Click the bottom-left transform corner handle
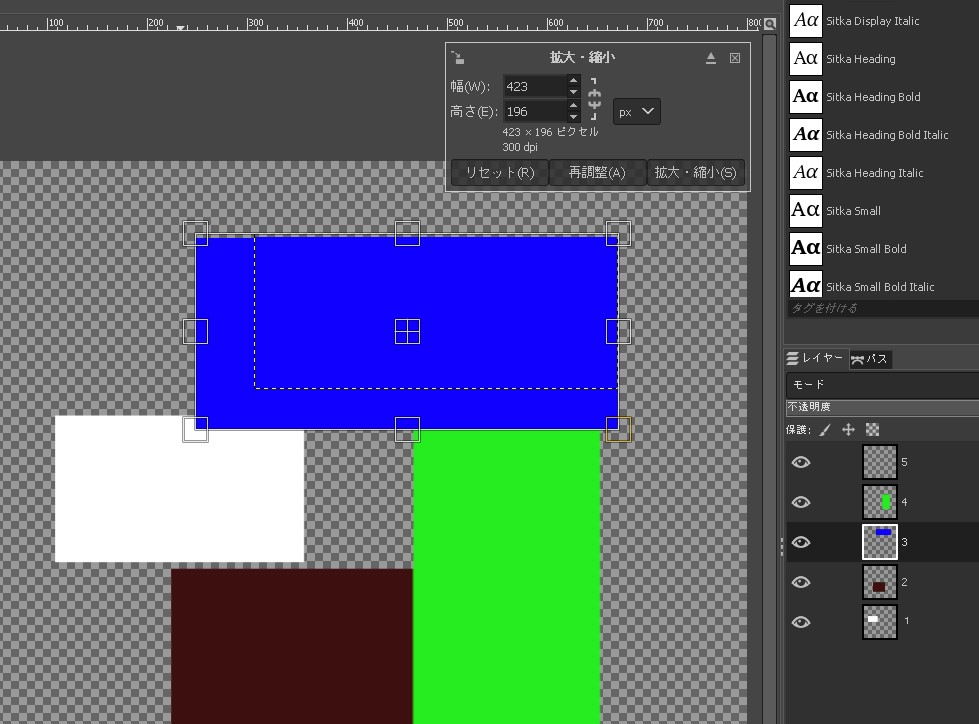This screenshot has height=724, width=979. 195,429
